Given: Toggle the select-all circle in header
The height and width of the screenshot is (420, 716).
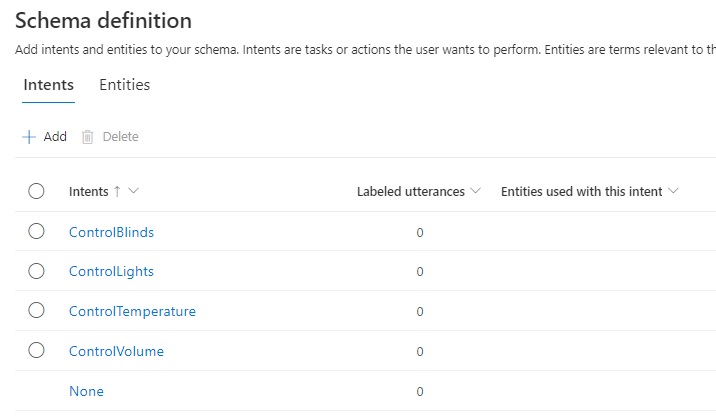Looking at the screenshot, I should click(37, 192).
